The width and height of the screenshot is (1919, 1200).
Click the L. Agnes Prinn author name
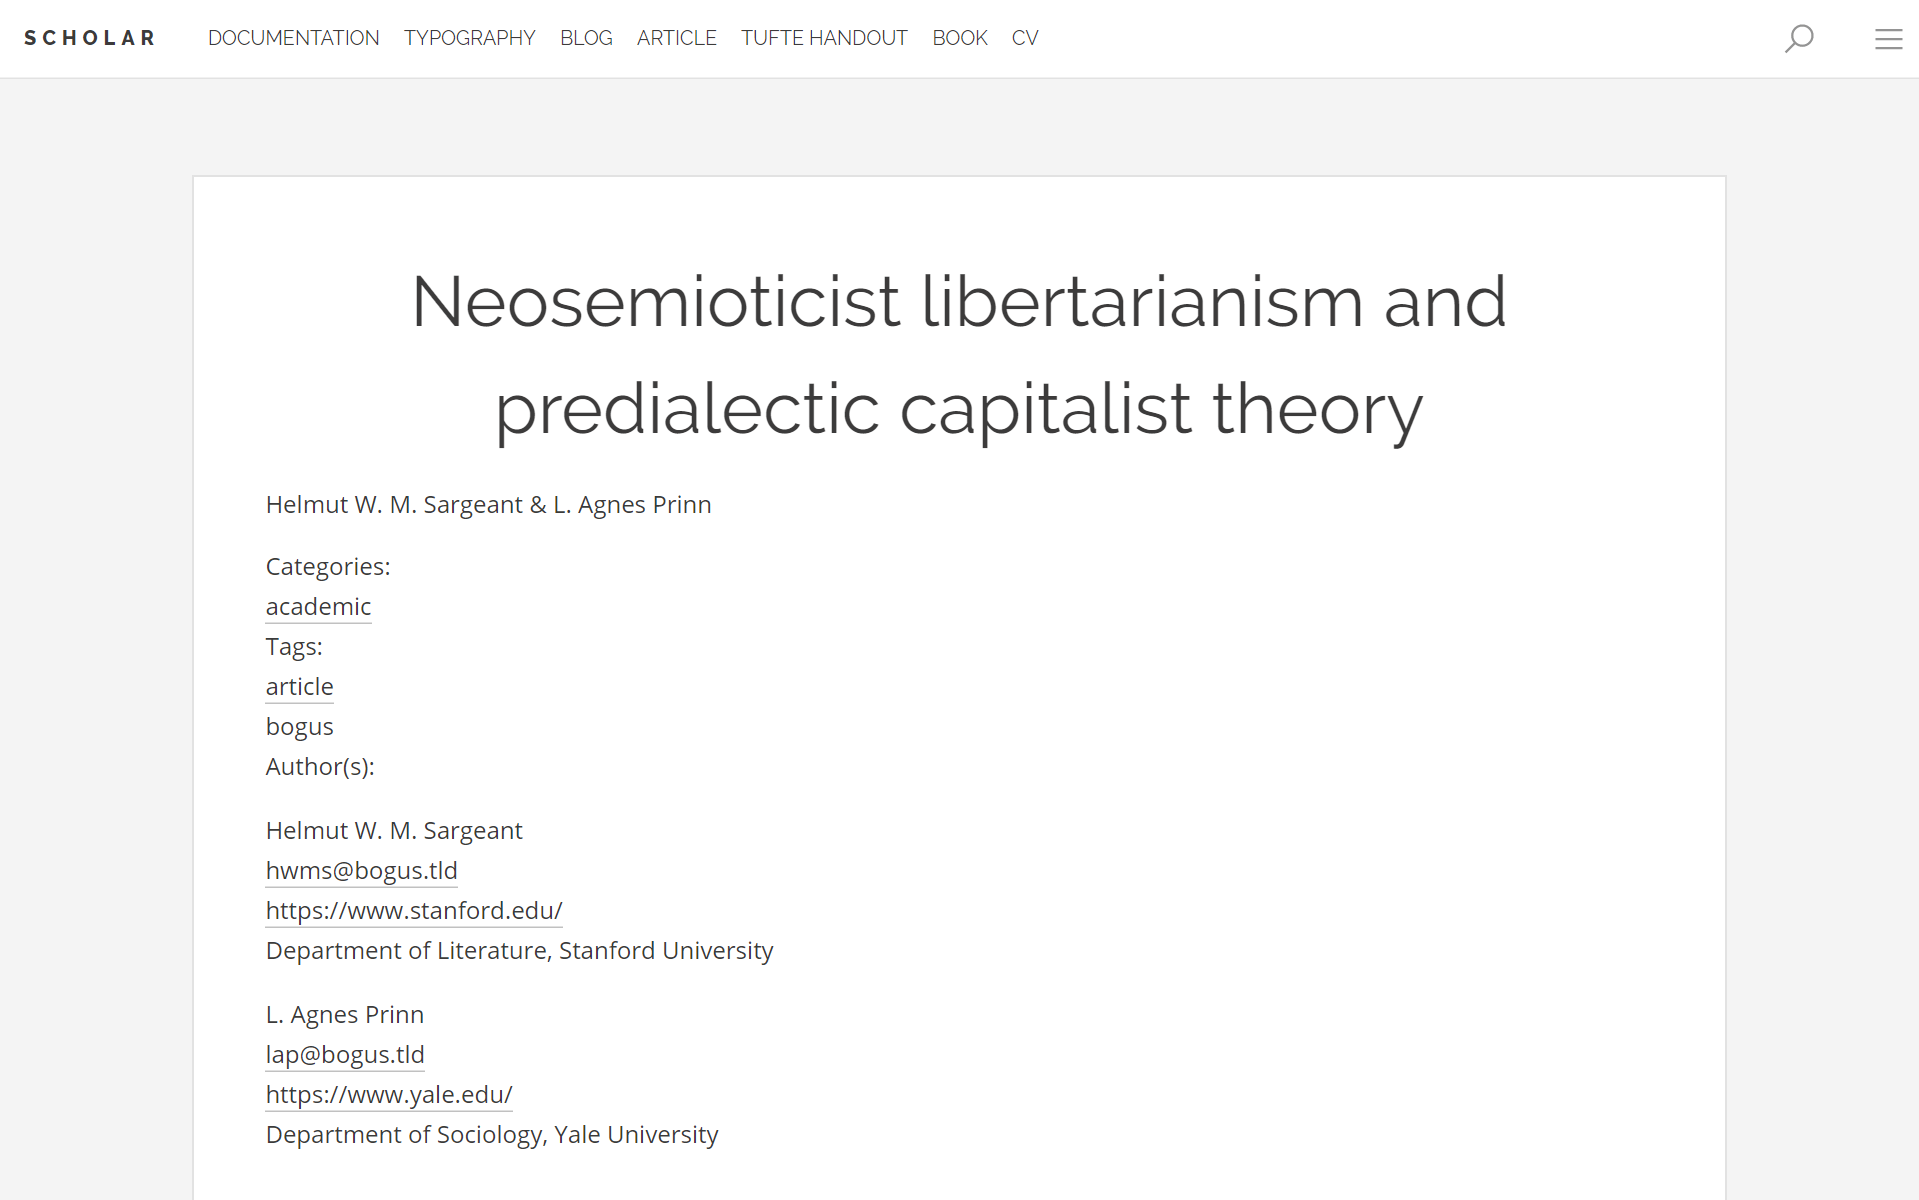[345, 1015]
